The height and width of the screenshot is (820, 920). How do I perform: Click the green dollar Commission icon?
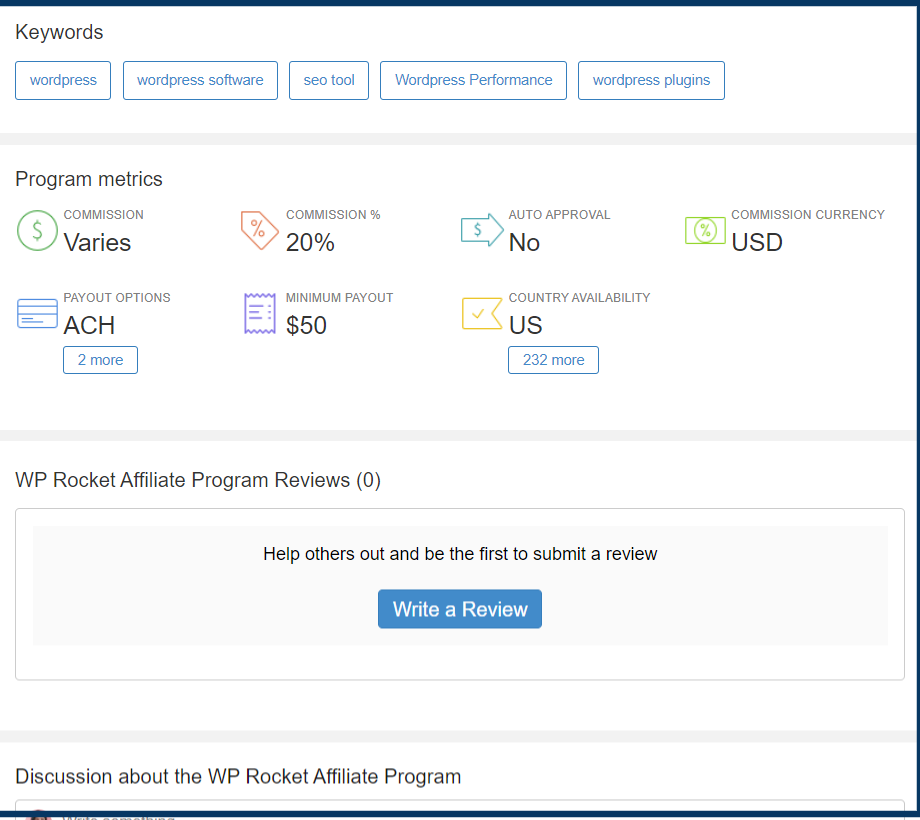coord(37,231)
